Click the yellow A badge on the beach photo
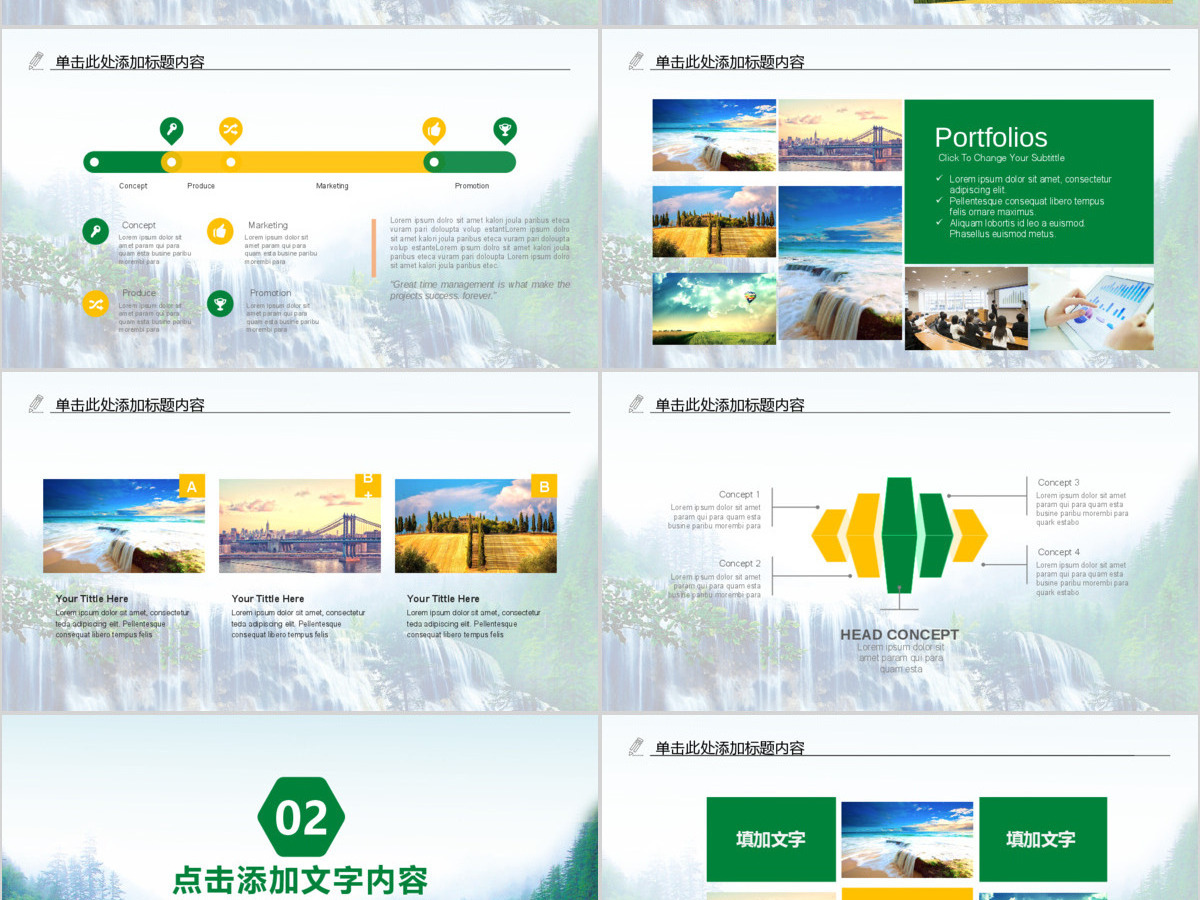This screenshot has width=1200, height=900. tap(192, 487)
